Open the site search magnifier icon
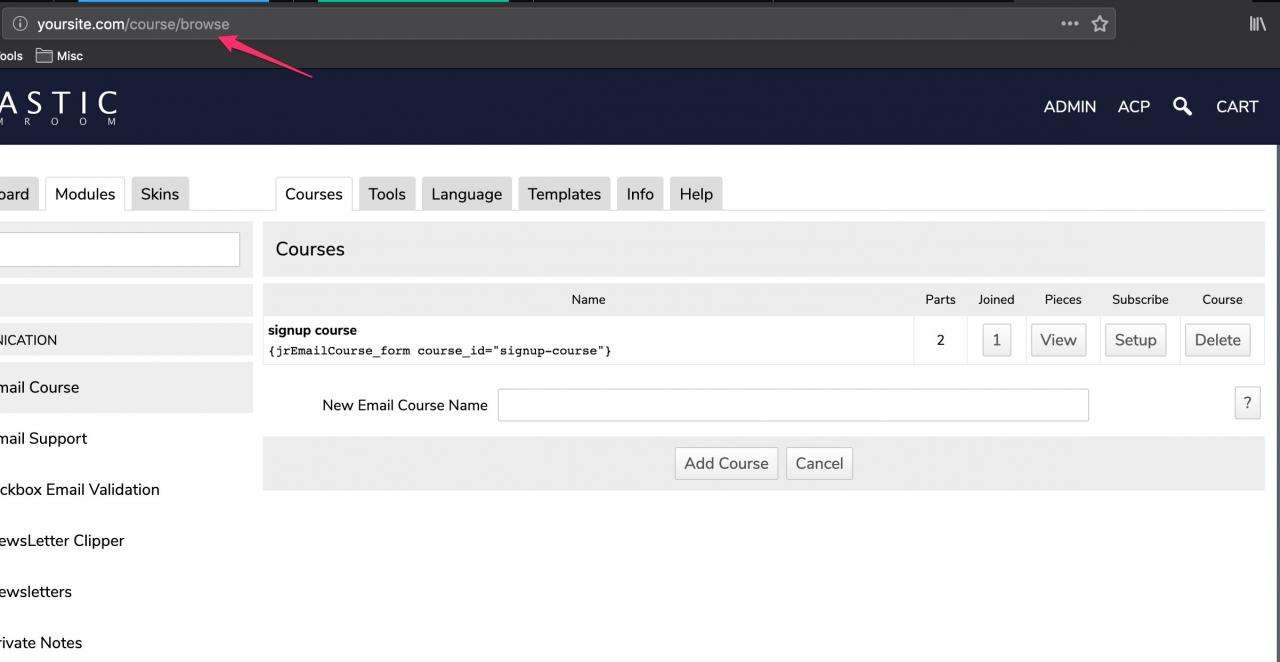This screenshot has width=1280, height=662. [x=1182, y=106]
